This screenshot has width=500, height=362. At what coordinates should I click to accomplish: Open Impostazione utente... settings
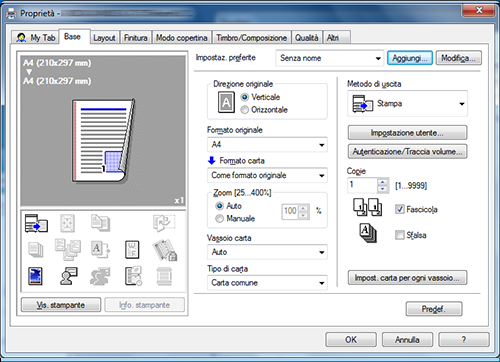pos(407,133)
